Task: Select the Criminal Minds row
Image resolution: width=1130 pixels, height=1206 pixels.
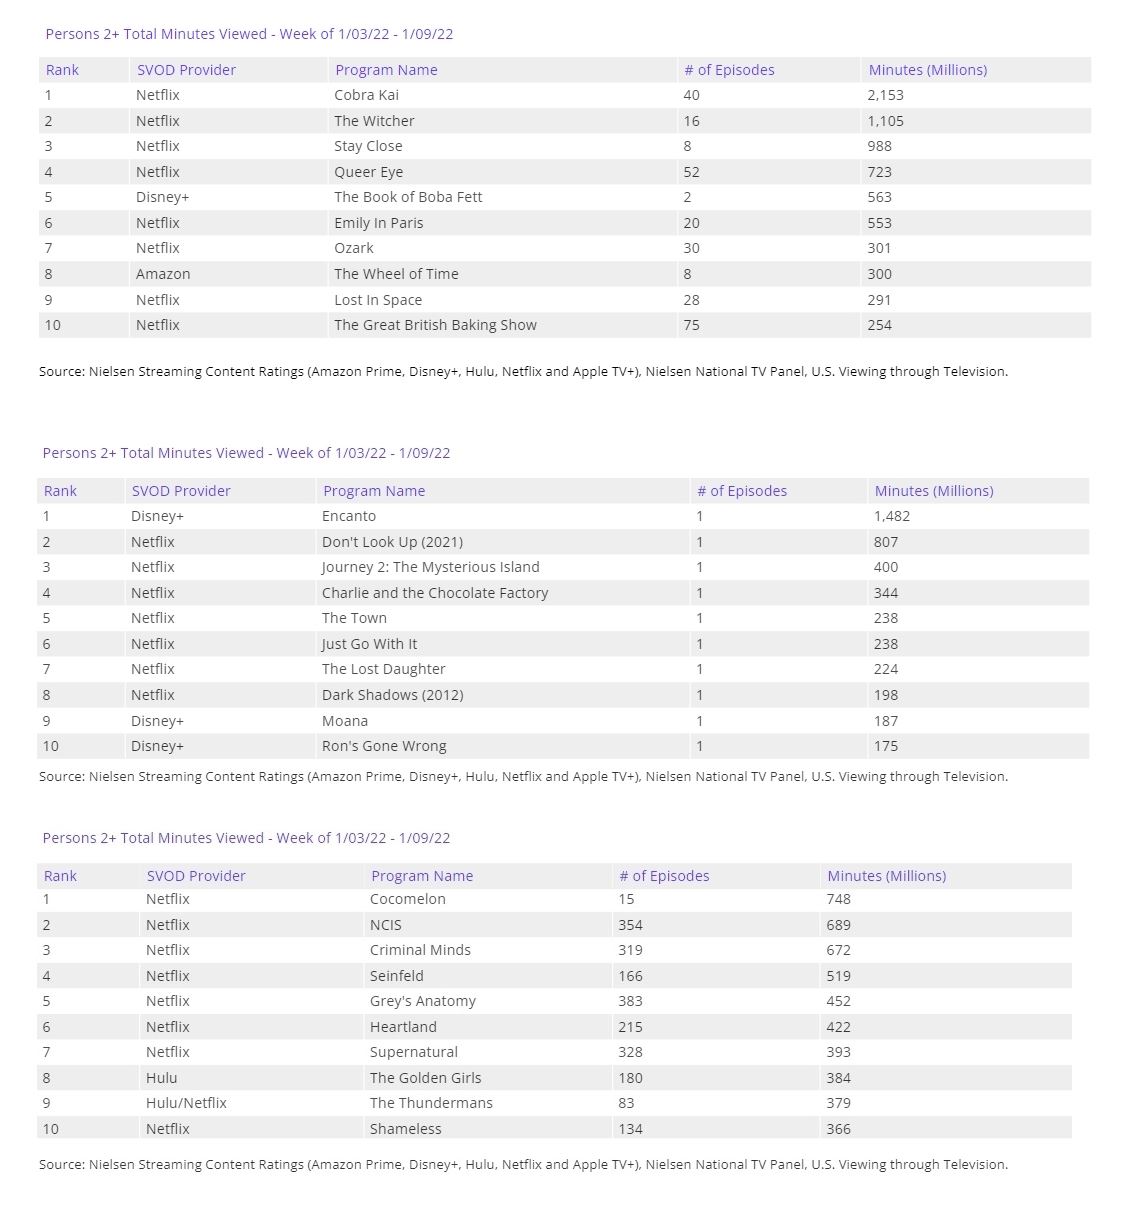Action: point(420,950)
